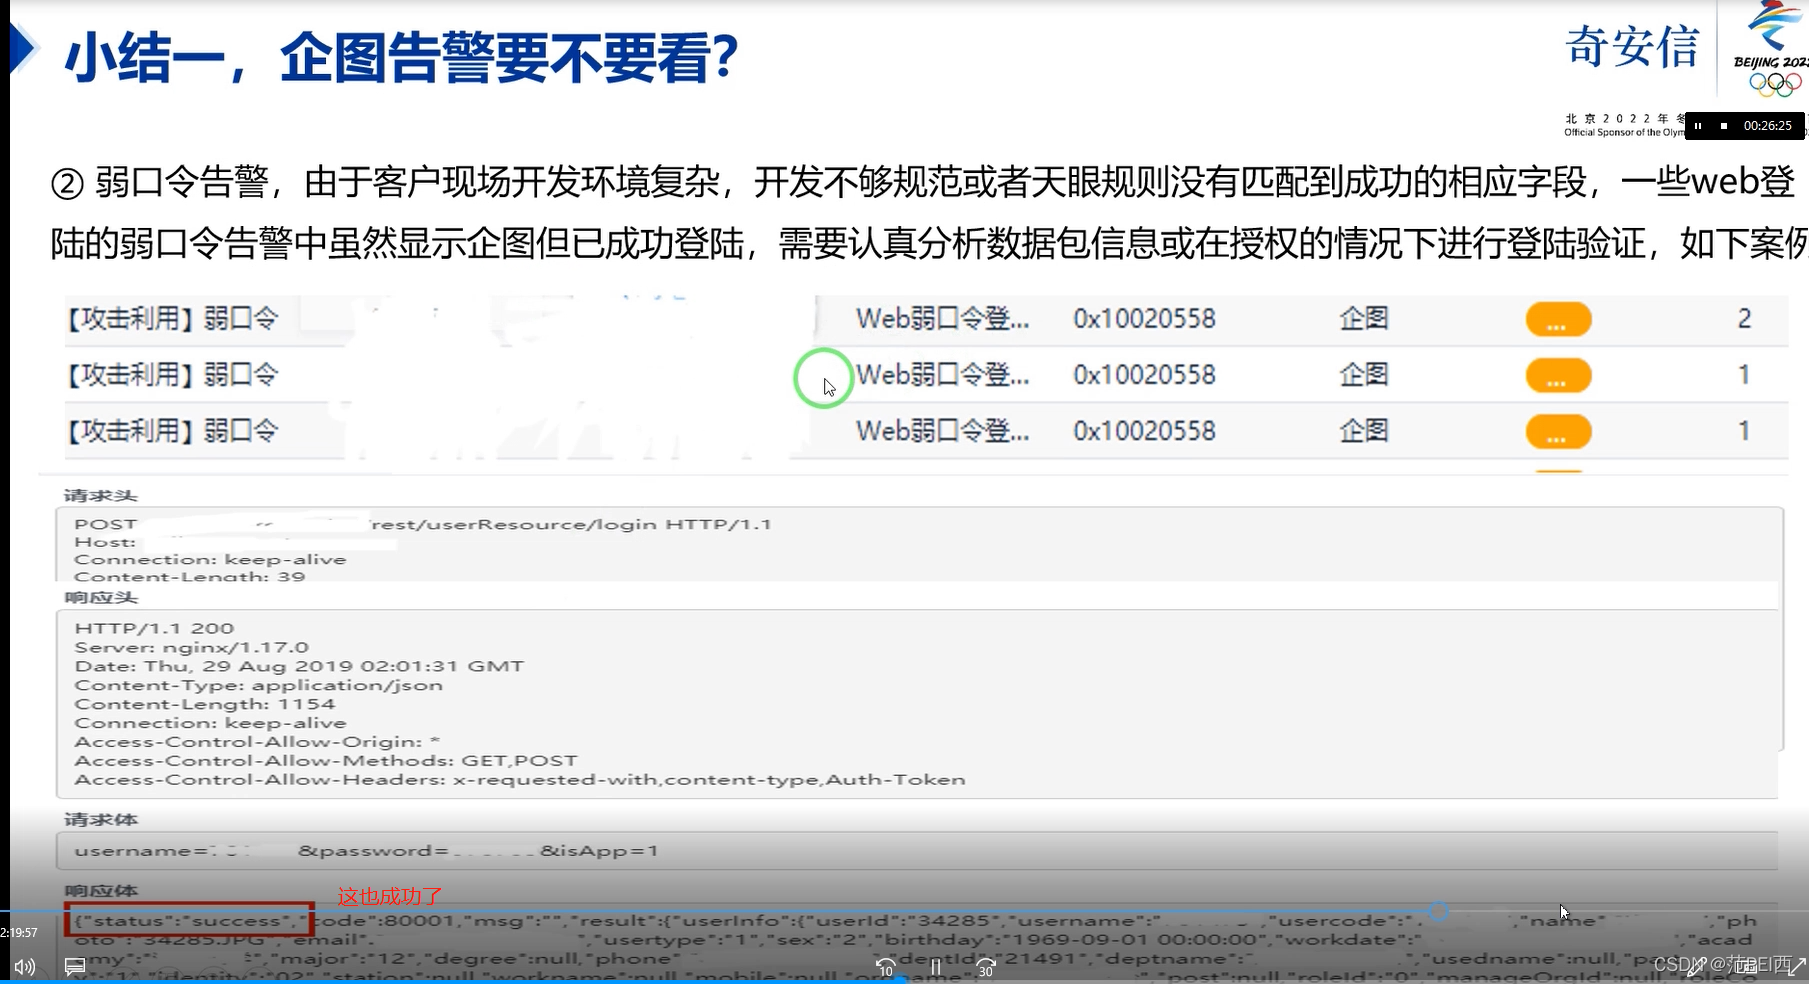Click the red annotation 这也成功了

(x=390, y=897)
